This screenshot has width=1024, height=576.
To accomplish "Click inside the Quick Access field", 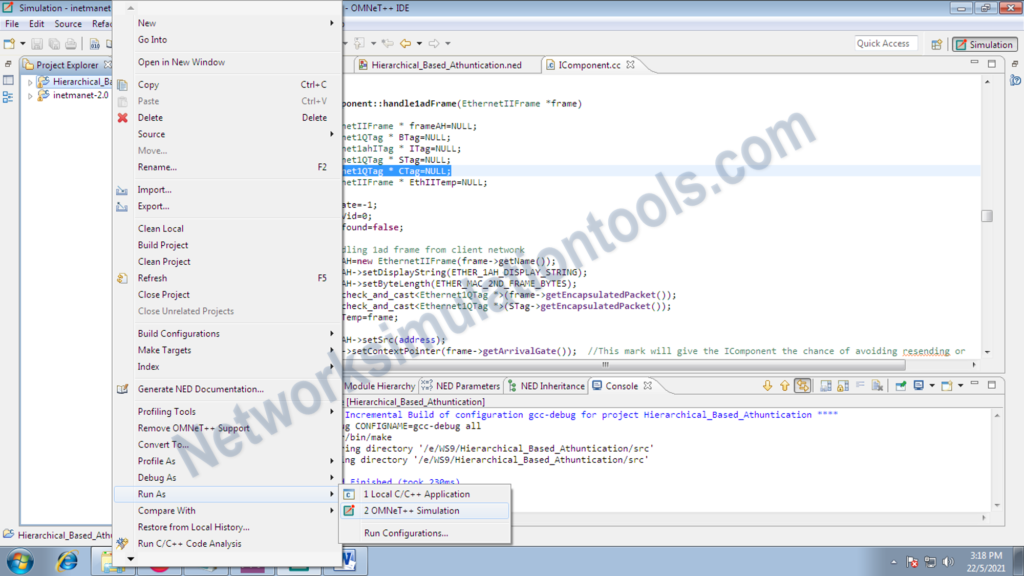I will coord(884,44).
